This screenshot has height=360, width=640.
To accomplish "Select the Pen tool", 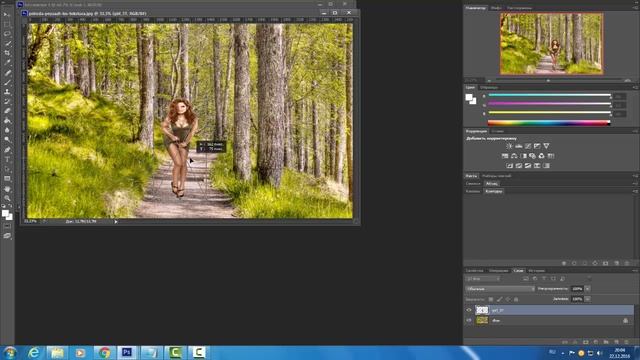I will point(7,150).
